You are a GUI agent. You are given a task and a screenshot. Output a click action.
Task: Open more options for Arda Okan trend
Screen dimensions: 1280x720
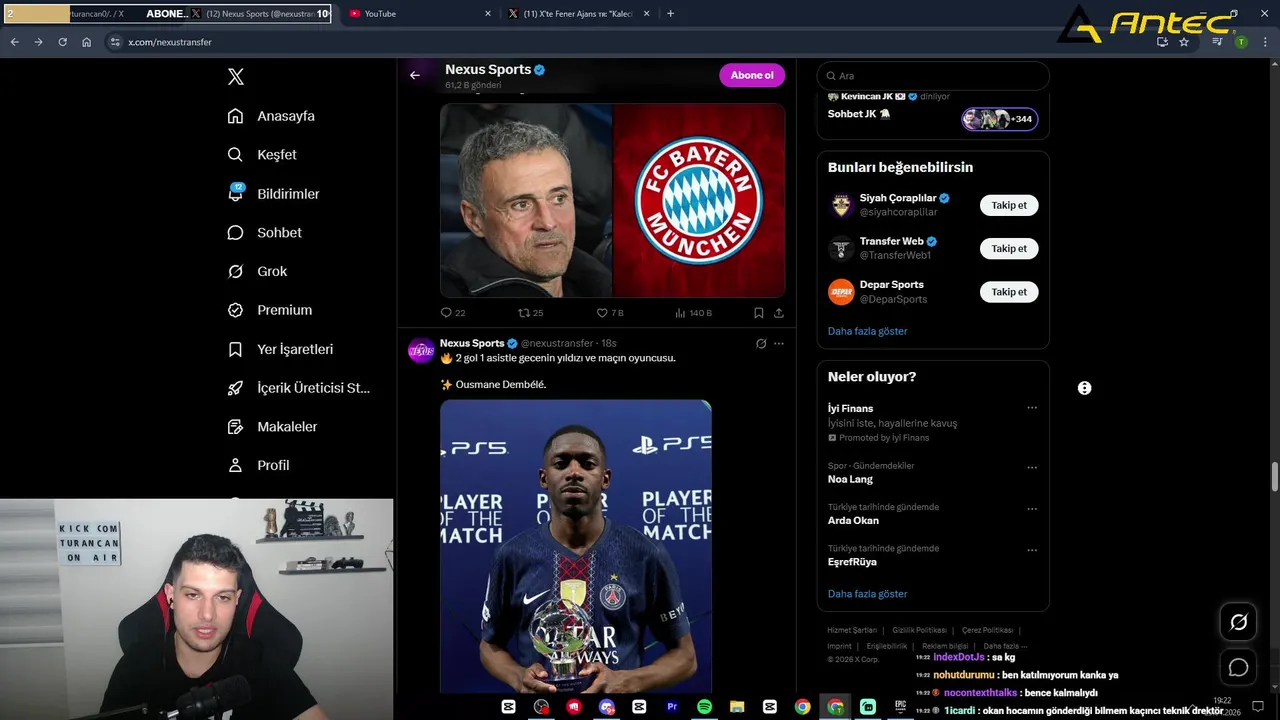point(1032,508)
